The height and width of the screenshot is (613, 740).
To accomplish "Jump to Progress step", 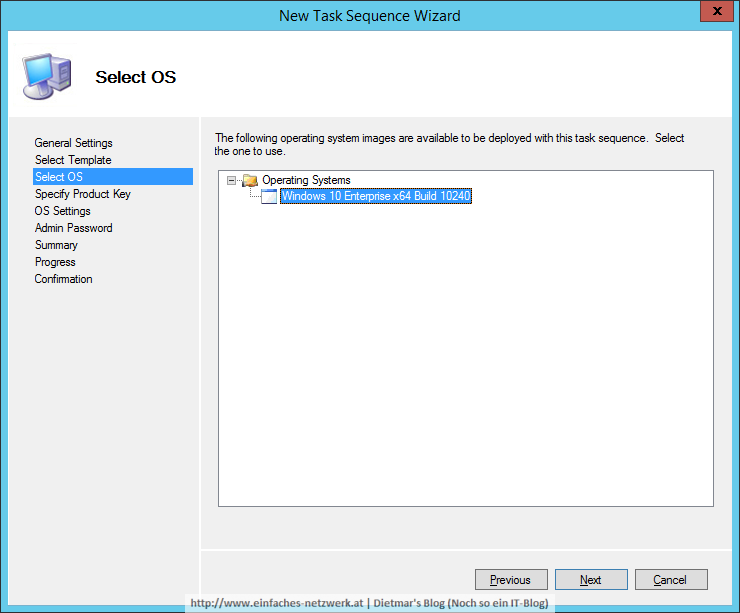I will tap(55, 262).
